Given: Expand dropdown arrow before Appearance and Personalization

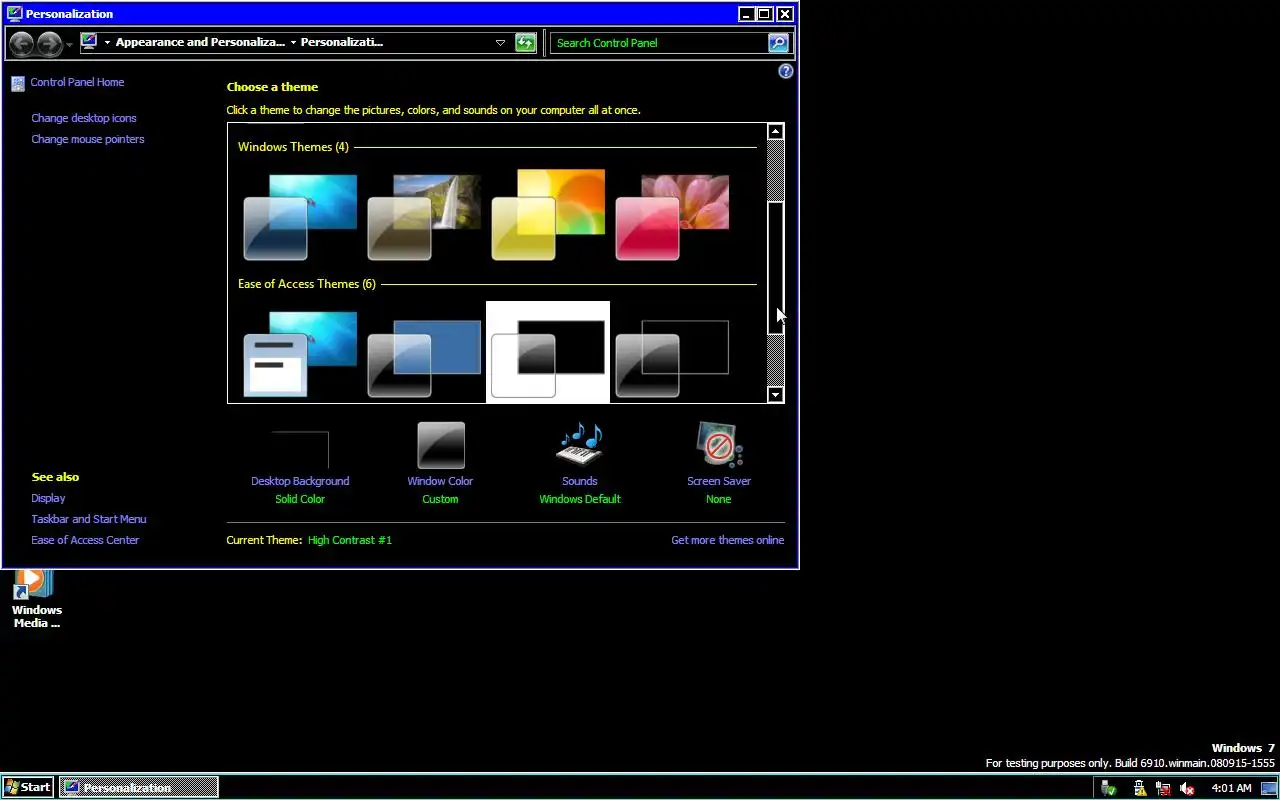Looking at the screenshot, I should 107,43.
